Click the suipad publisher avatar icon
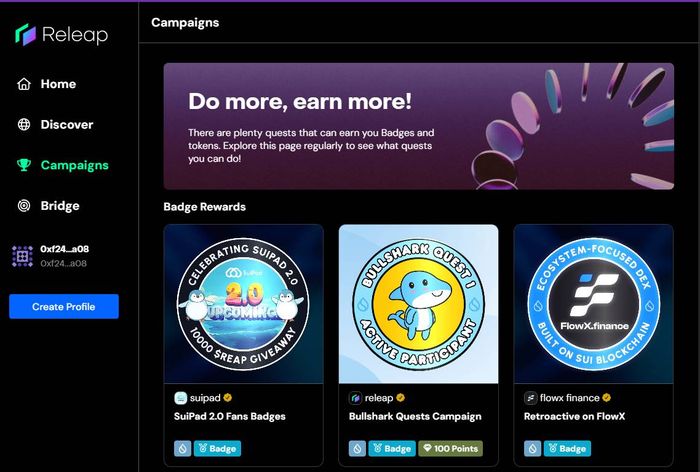 [x=180, y=397]
